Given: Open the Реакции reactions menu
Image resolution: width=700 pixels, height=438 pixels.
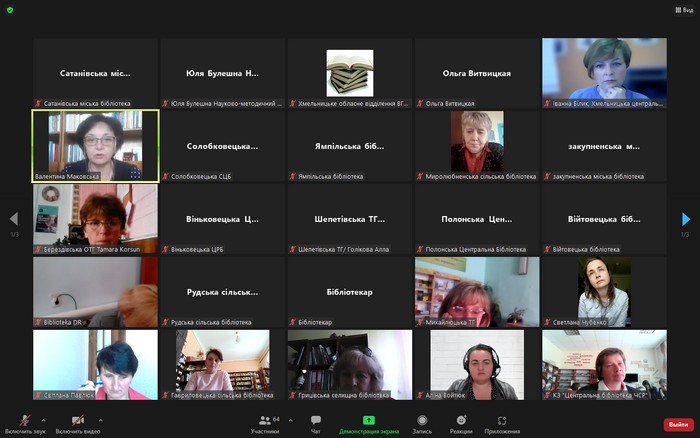Looking at the screenshot, I should pyautogui.click(x=461, y=424).
